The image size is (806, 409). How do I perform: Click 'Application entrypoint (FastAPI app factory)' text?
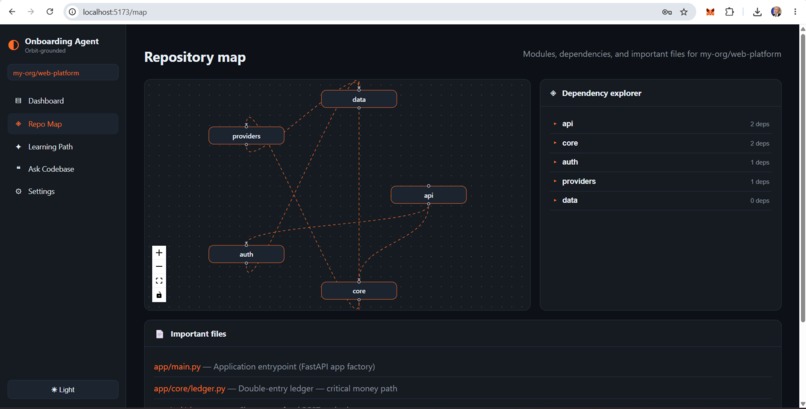pyautogui.click(x=294, y=366)
